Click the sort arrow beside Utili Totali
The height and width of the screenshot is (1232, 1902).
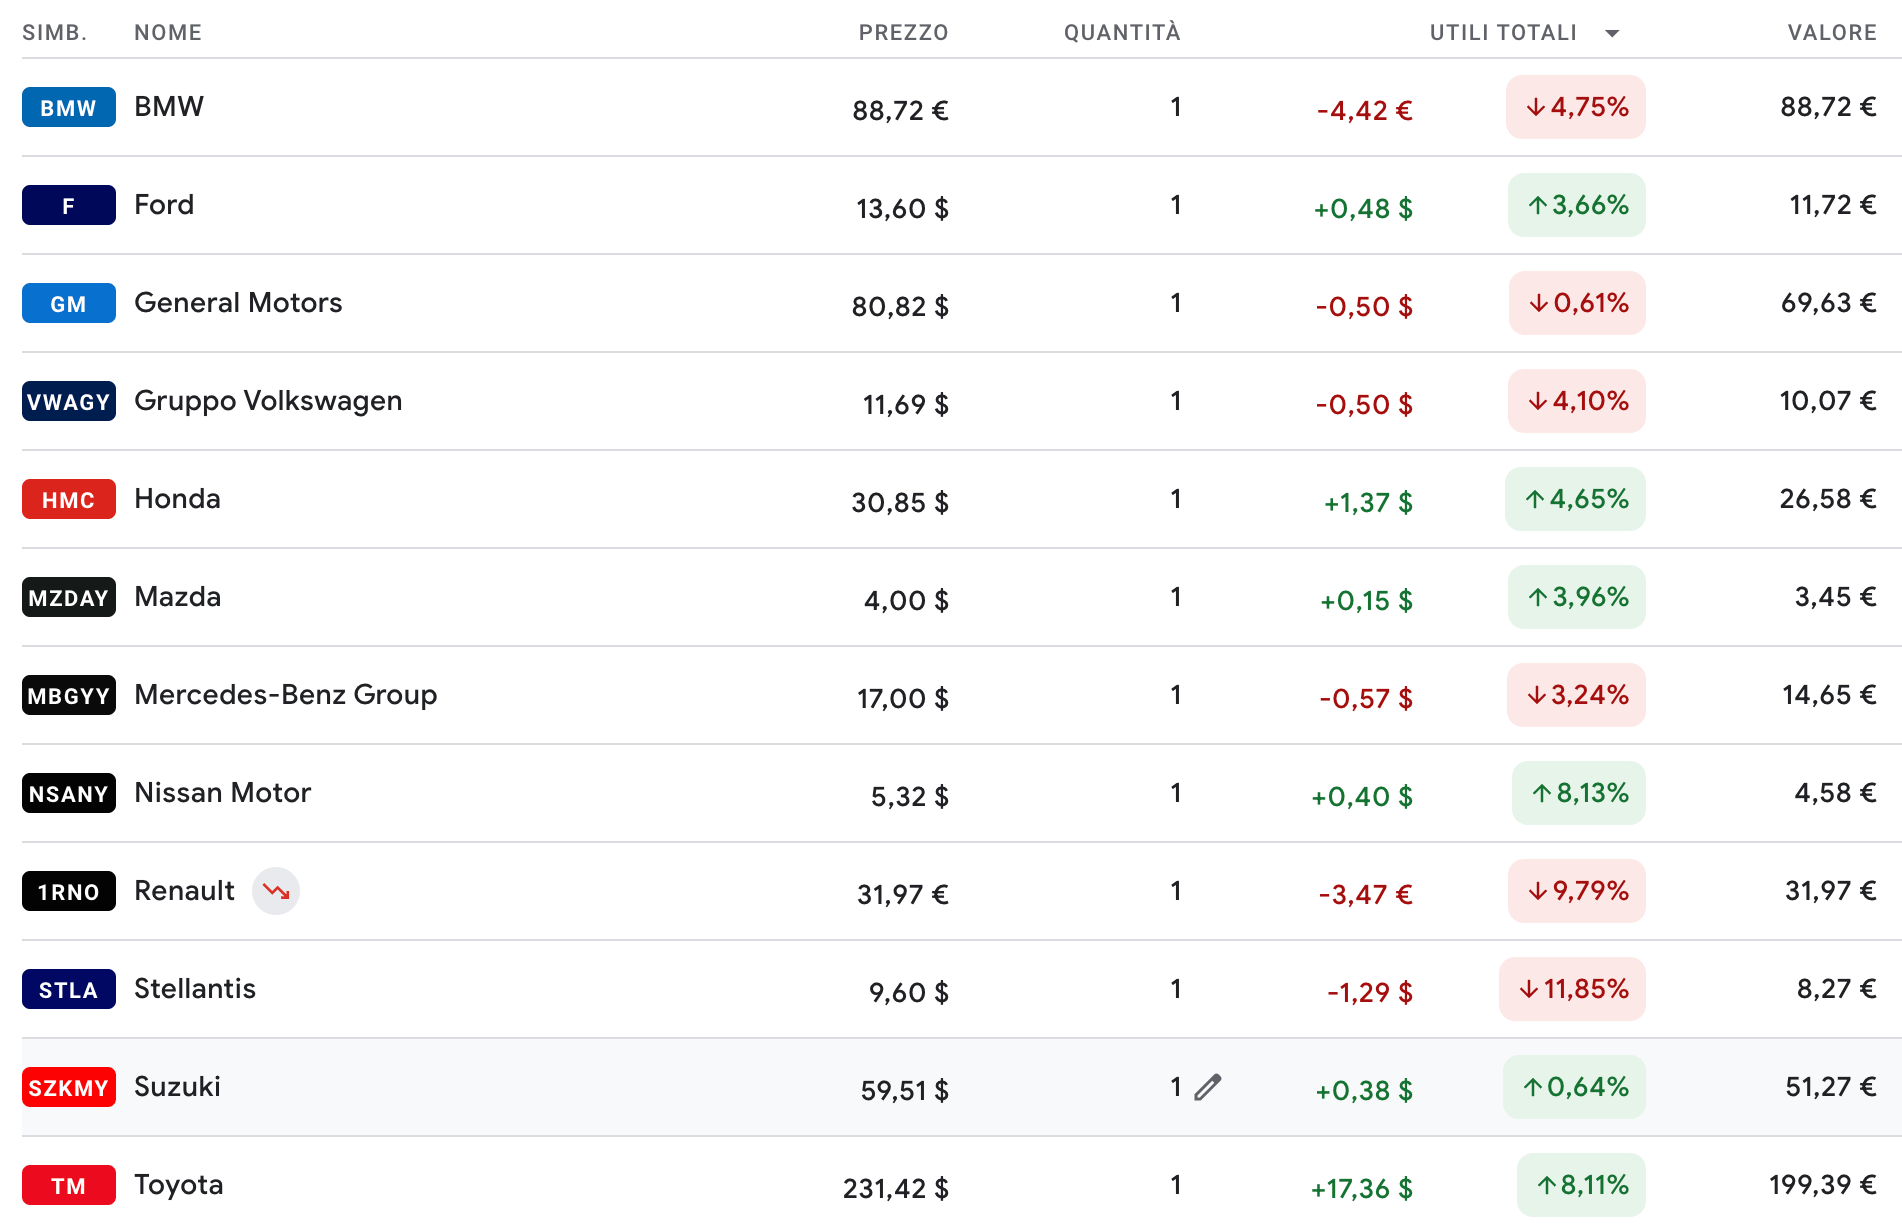(x=1612, y=33)
